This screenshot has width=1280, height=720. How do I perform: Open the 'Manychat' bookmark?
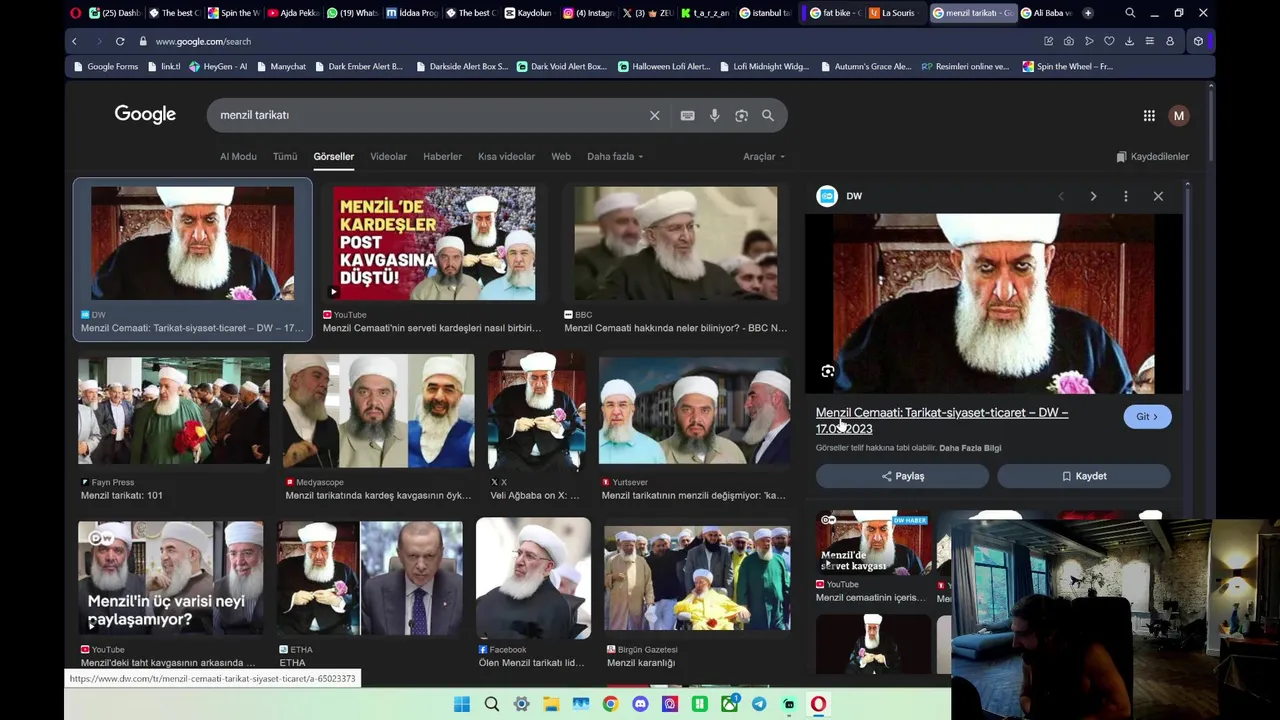click(281, 67)
